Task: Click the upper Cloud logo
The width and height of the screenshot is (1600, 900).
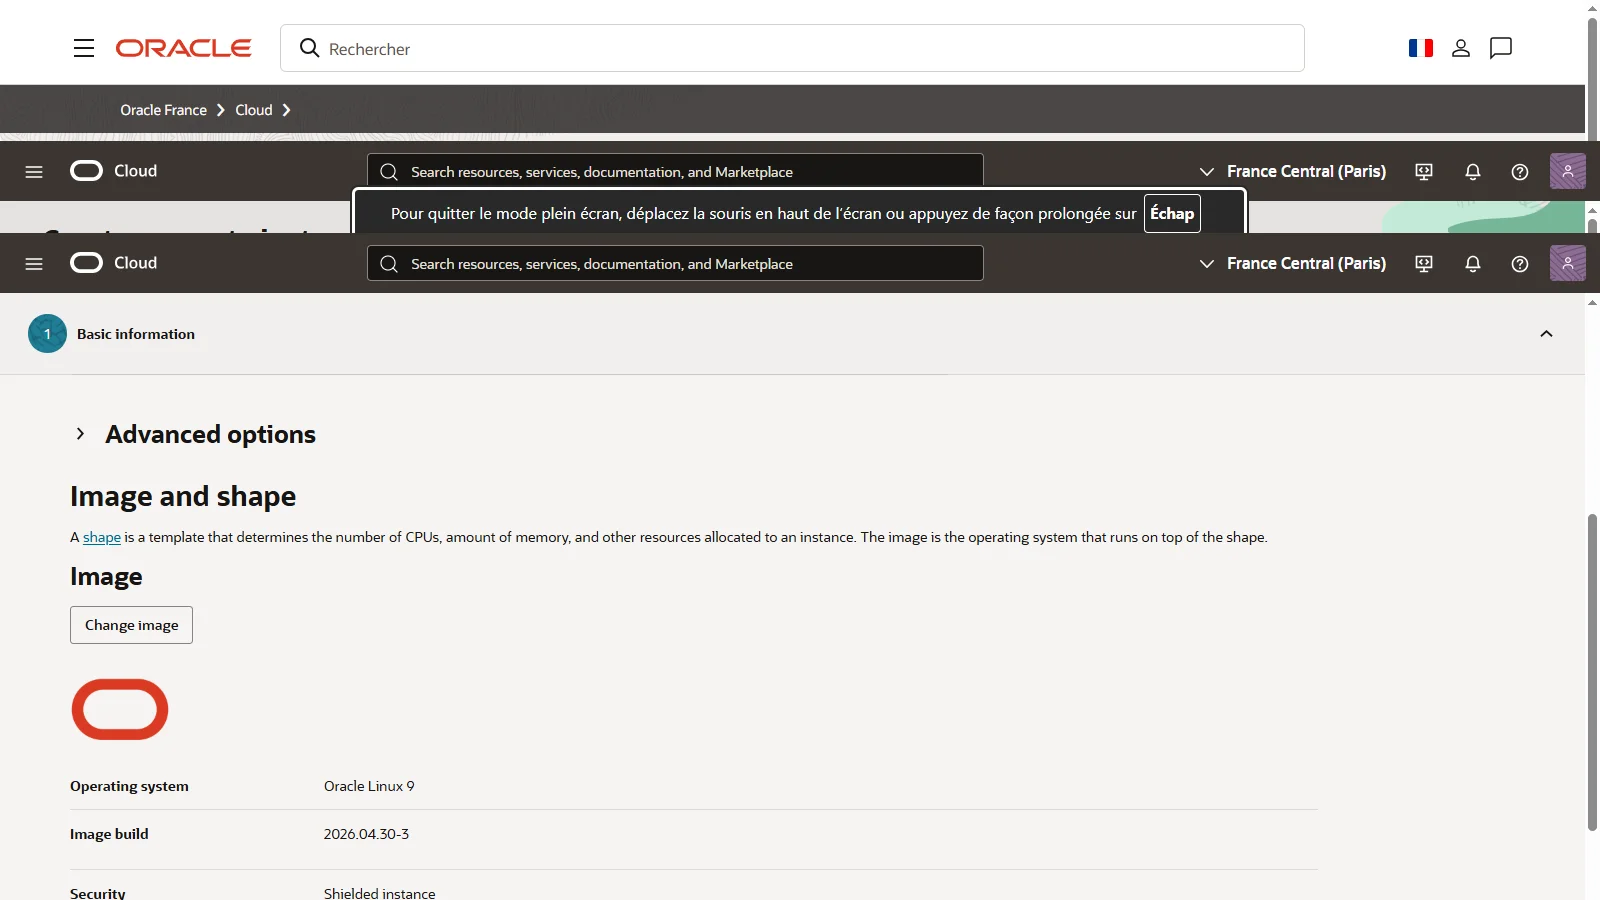Action: [114, 171]
